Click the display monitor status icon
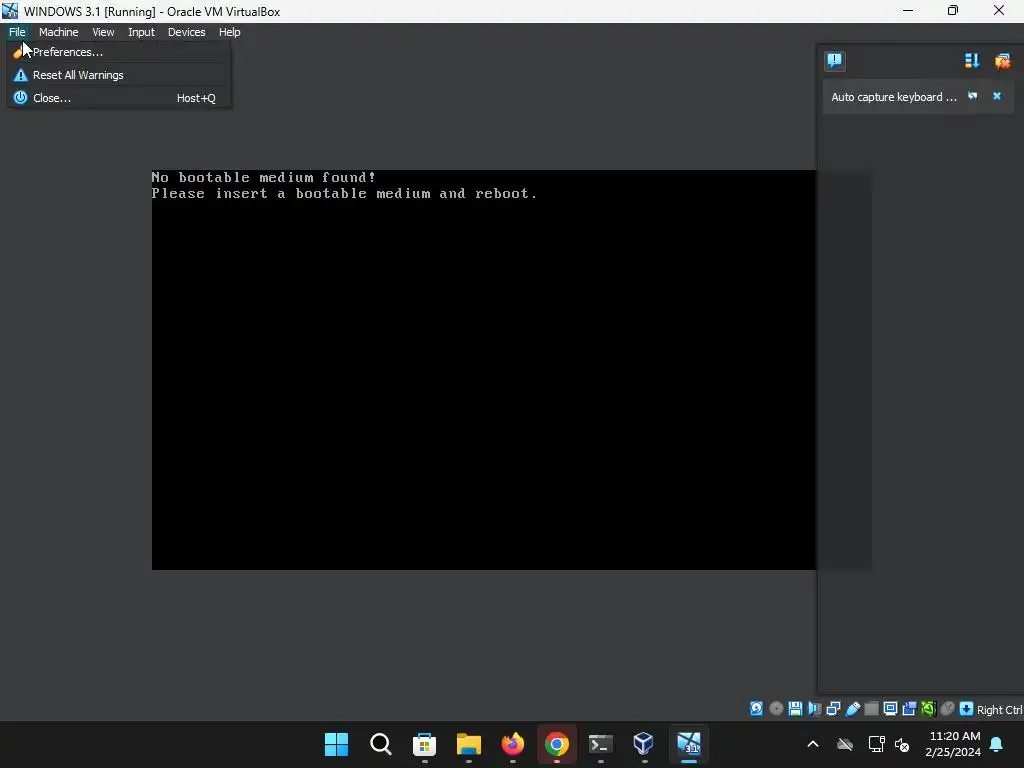The width and height of the screenshot is (1024, 768). tap(890, 709)
